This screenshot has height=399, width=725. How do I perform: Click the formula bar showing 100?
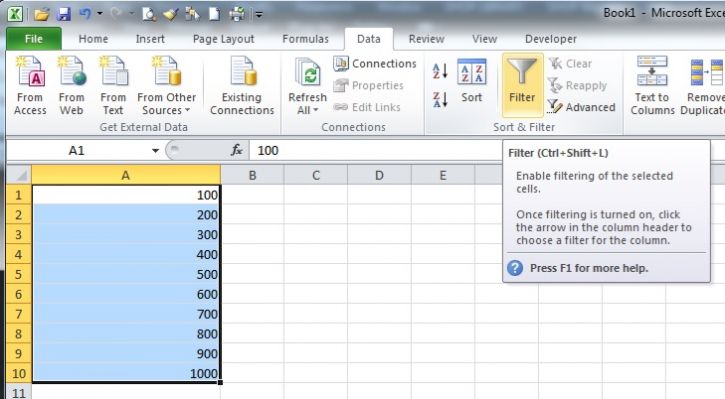coord(375,151)
